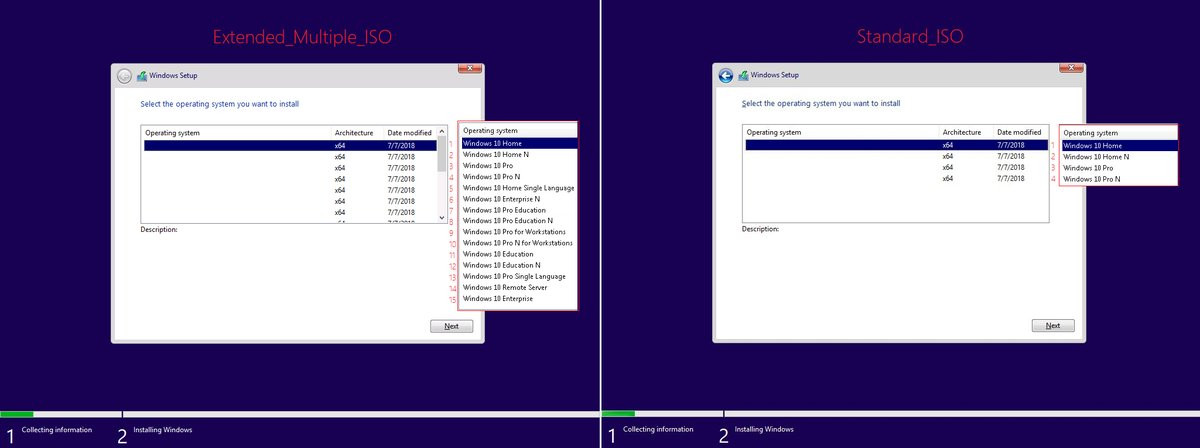Viewport: 1200px width, 448px height.
Task: Sort by Architecture column in Extended_Multiple_ISO window
Action: point(357,132)
